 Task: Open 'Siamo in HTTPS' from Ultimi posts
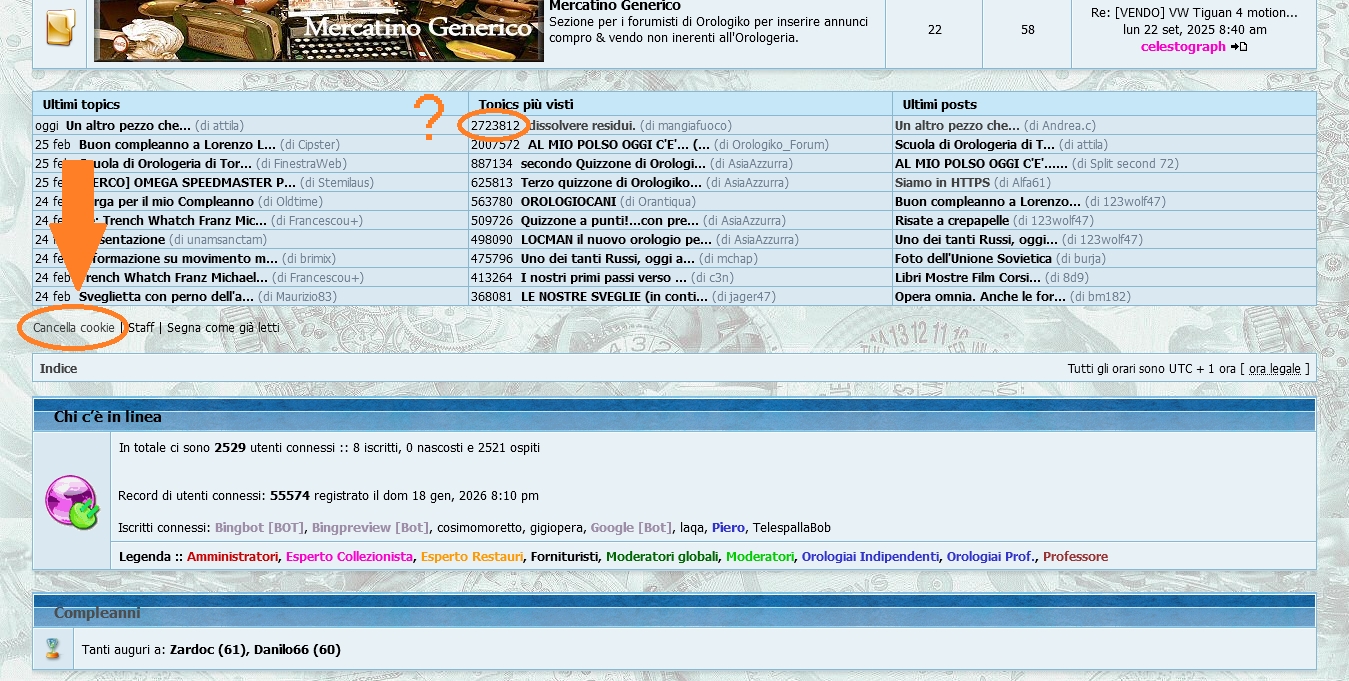[x=942, y=182]
